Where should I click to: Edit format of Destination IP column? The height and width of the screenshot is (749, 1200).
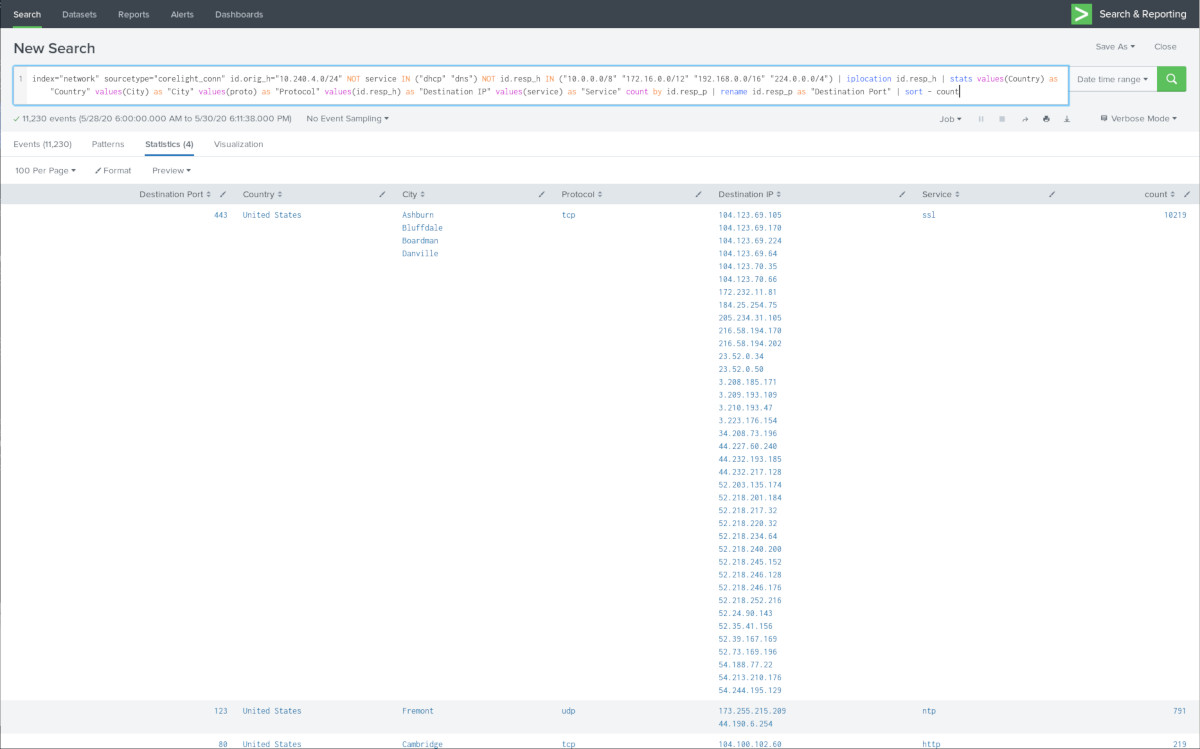(x=902, y=194)
